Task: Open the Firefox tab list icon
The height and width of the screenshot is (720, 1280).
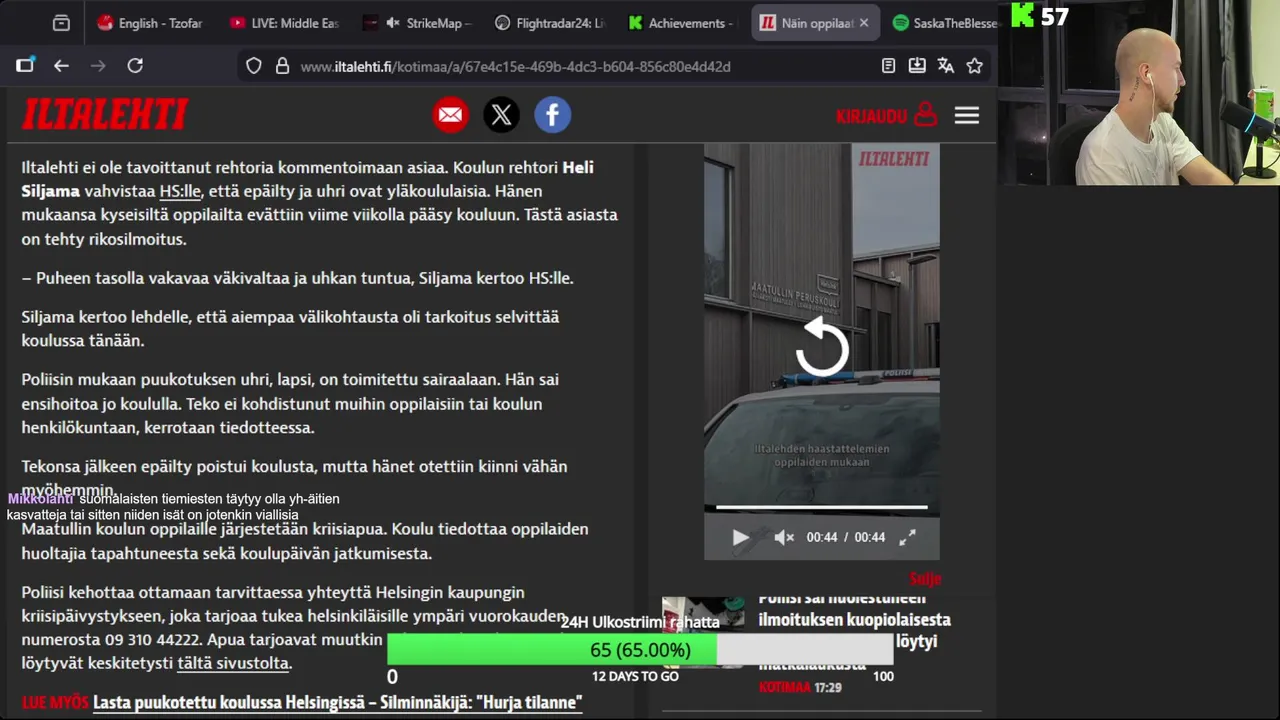Action: click(x=61, y=23)
